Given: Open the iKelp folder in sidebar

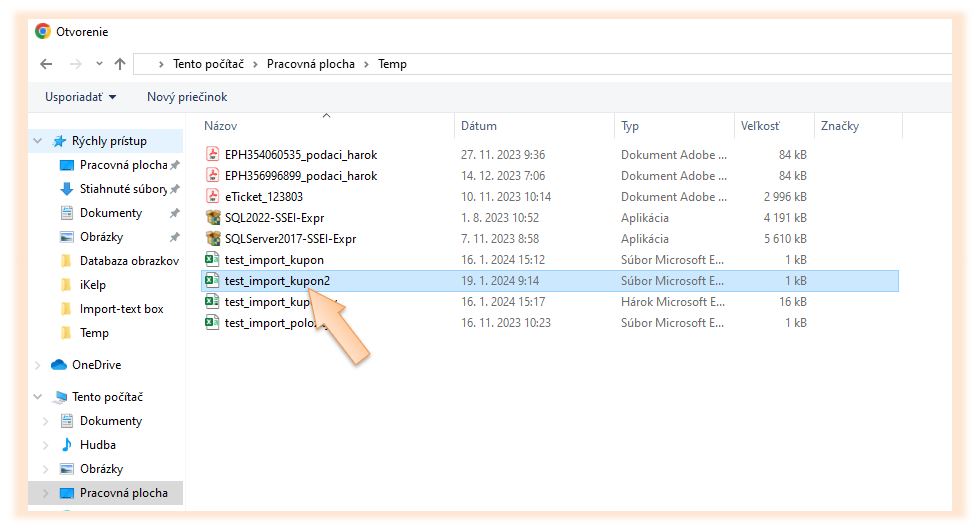Looking at the screenshot, I should [93, 285].
